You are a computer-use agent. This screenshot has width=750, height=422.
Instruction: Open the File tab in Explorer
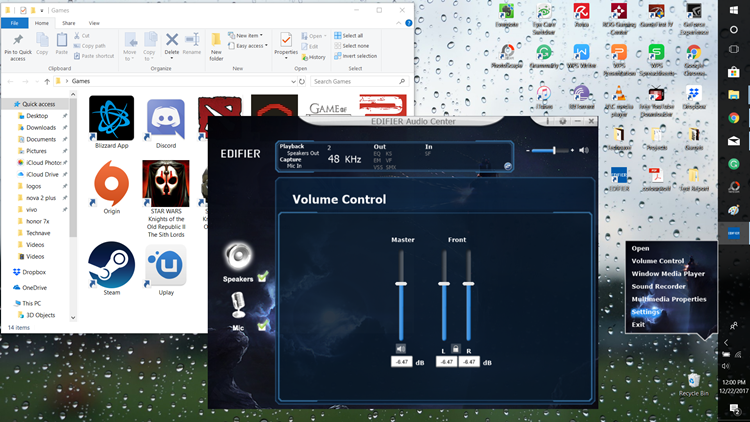[x=14, y=23]
